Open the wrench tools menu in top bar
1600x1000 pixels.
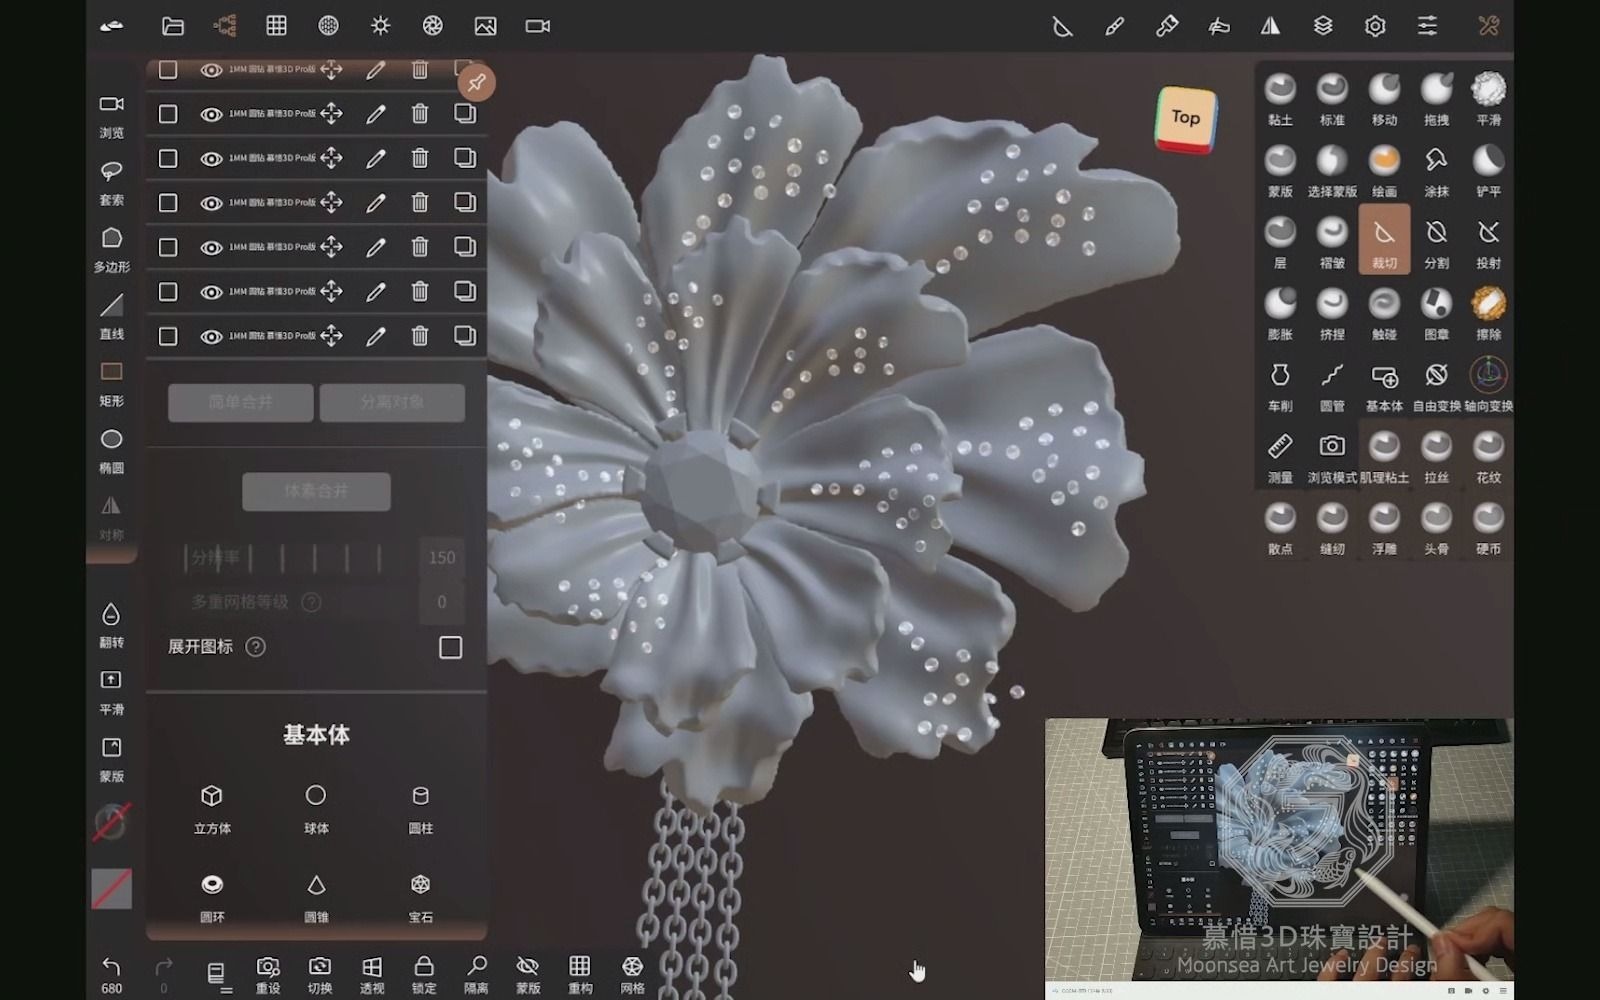(x=1489, y=26)
